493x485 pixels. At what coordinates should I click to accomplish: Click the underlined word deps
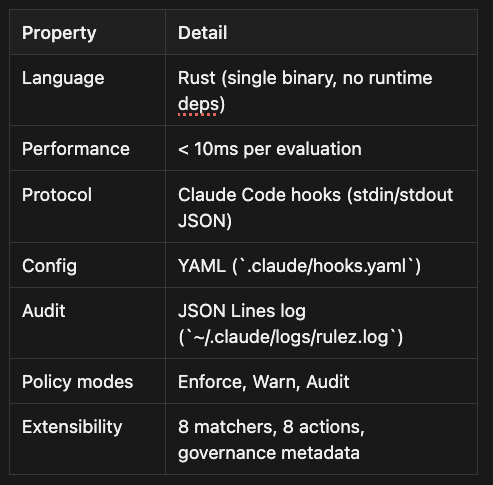pyautogui.click(x=199, y=104)
